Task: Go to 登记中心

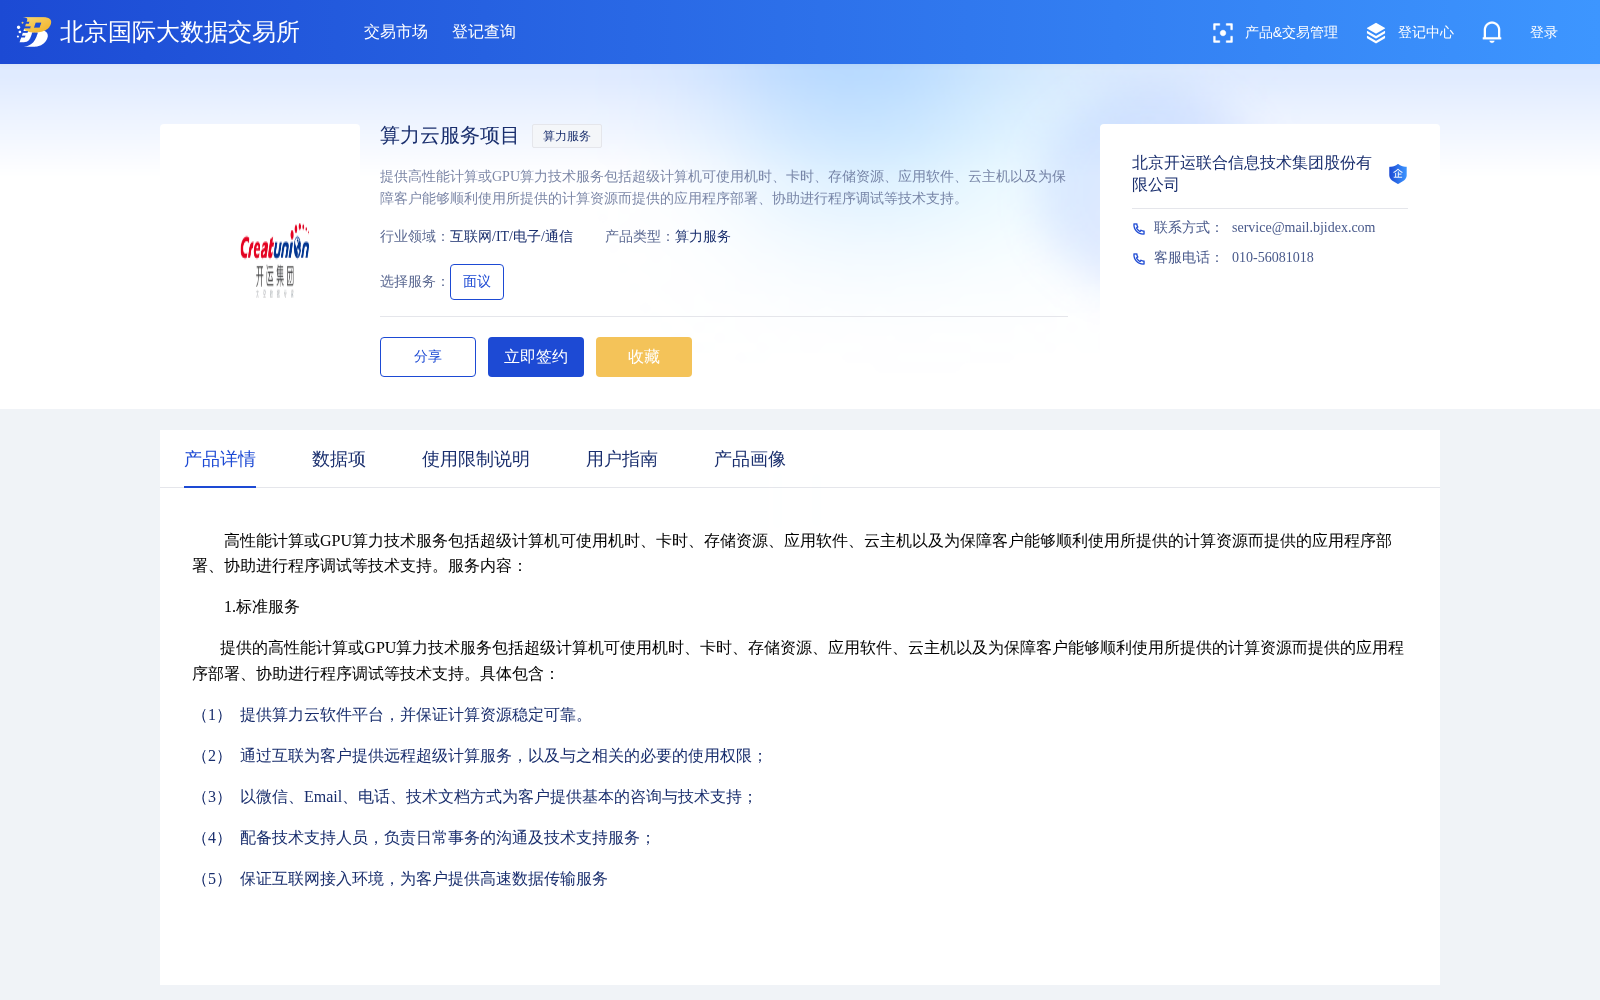Action: [x=1426, y=33]
